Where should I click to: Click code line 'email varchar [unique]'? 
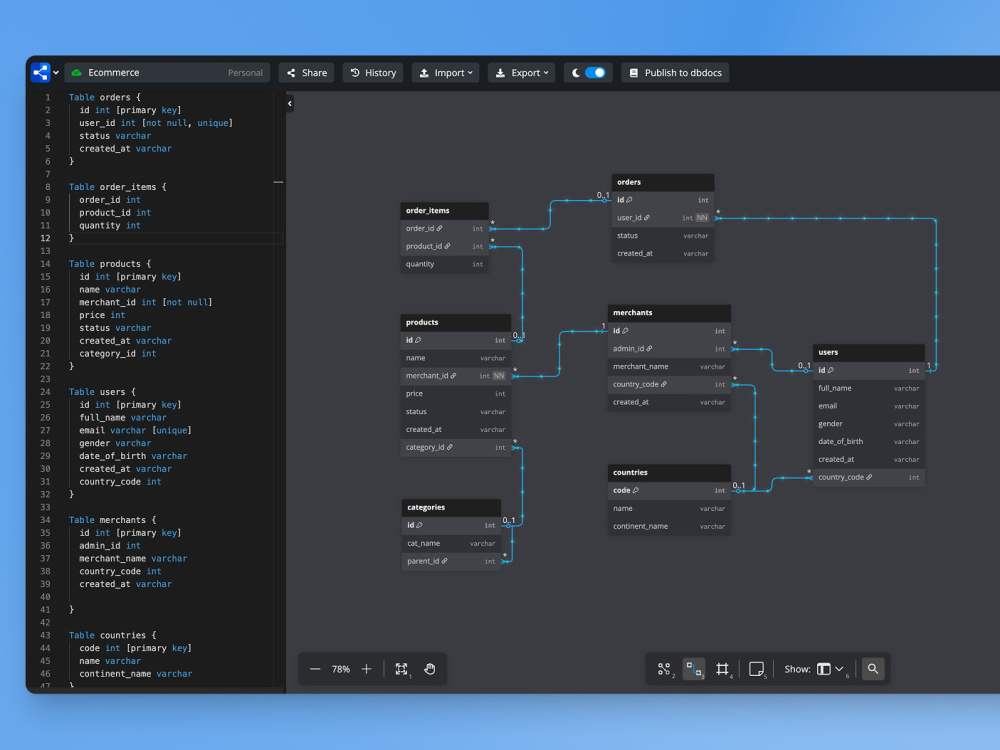point(135,430)
